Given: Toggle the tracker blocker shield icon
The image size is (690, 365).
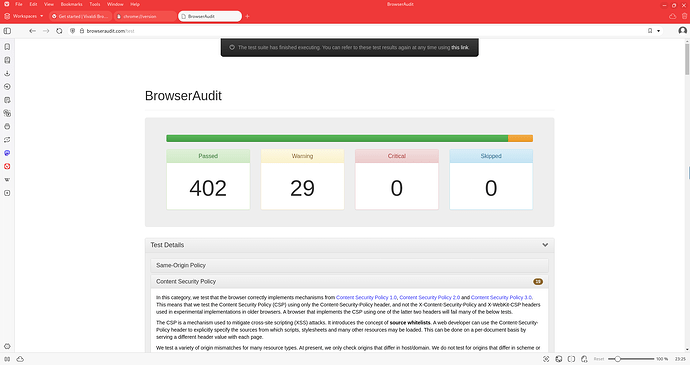Looking at the screenshot, I should click(73, 31).
